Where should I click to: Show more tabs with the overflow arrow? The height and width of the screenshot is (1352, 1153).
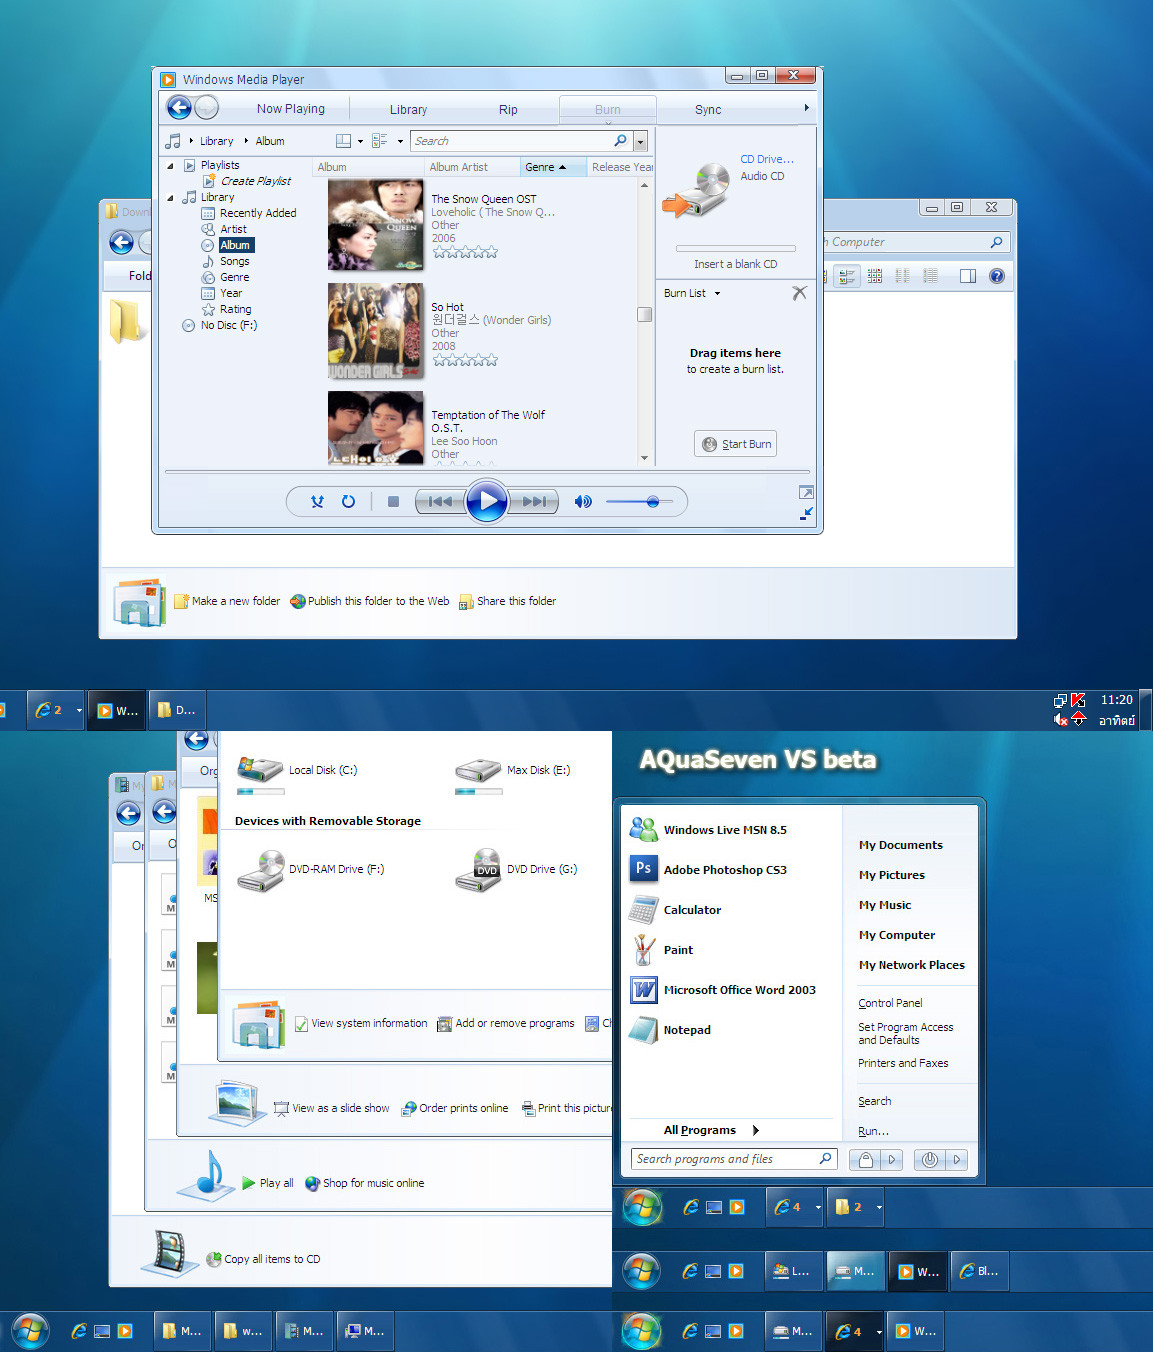(x=806, y=108)
